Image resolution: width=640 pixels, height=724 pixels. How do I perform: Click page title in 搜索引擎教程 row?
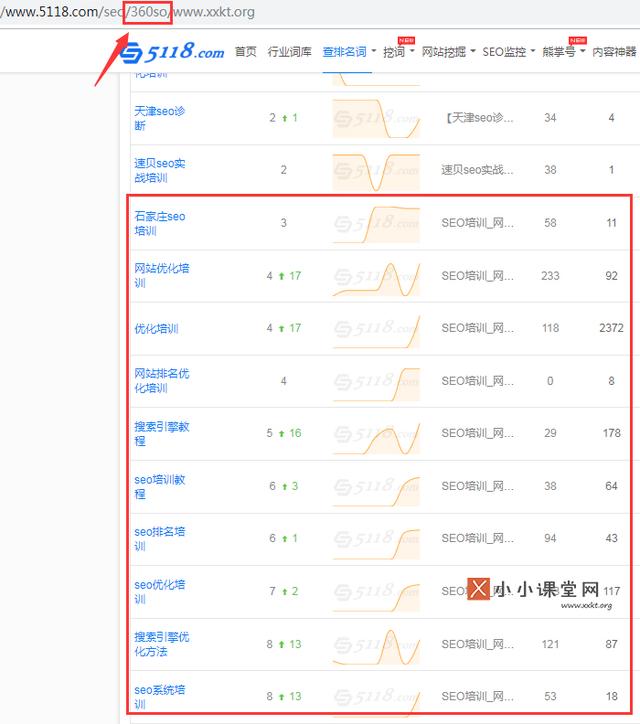click(477, 433)
